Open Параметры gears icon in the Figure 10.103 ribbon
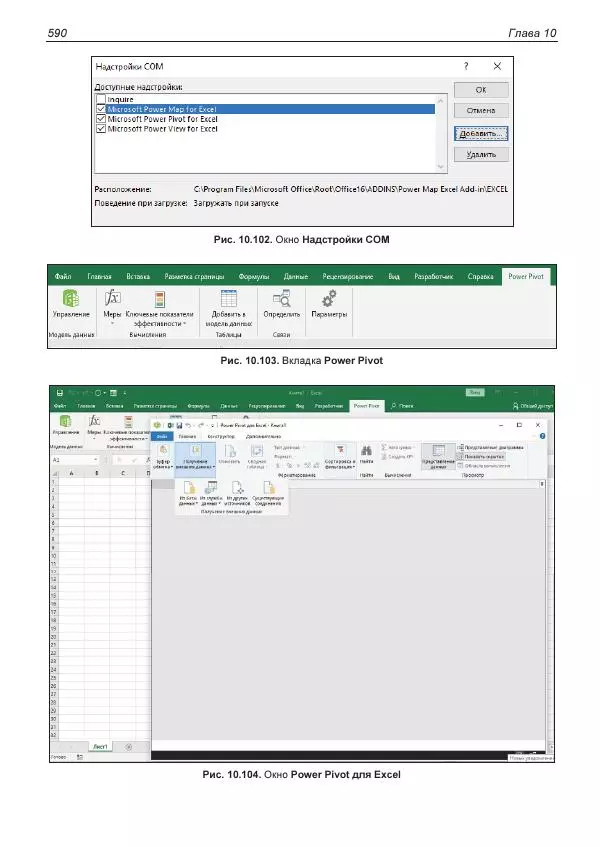The image size is (600, 847). [x=329, y=298]
